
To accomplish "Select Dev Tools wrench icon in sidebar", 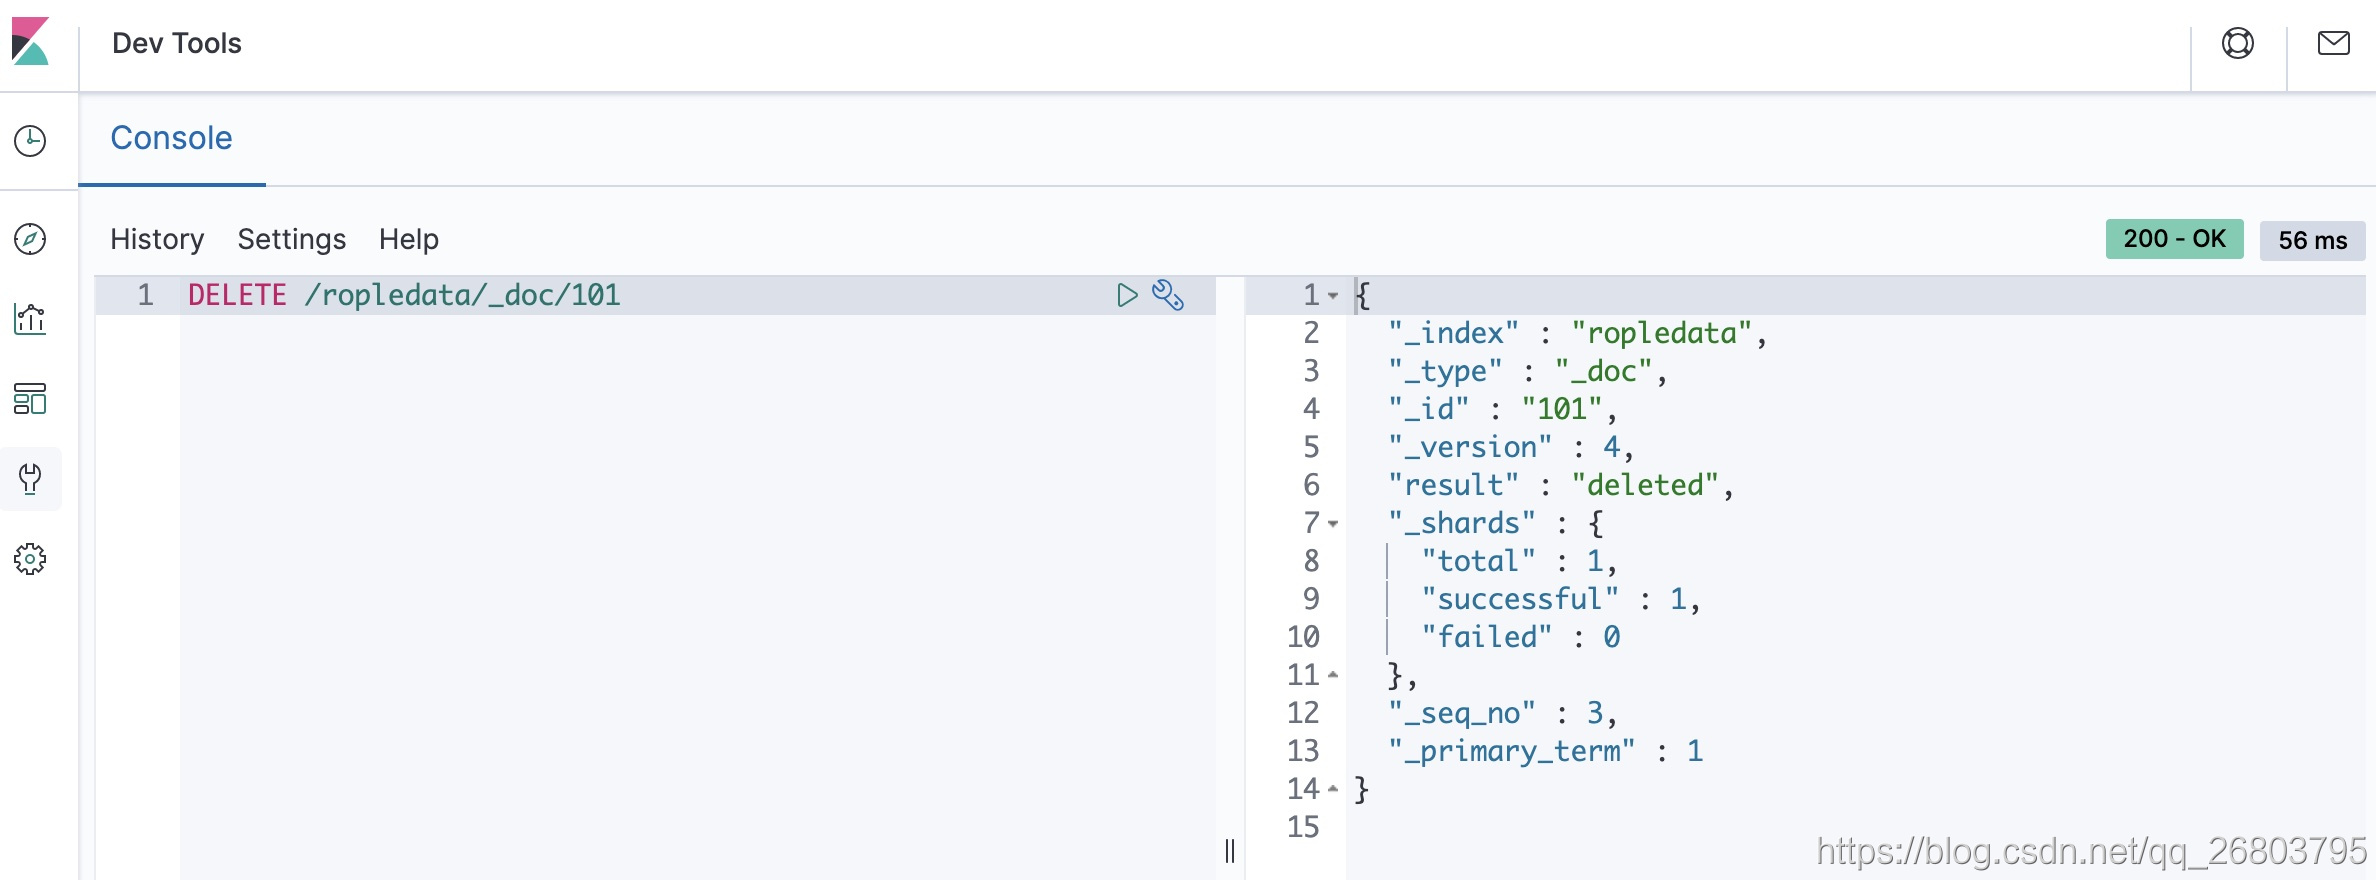I will (x=30, y=479).
